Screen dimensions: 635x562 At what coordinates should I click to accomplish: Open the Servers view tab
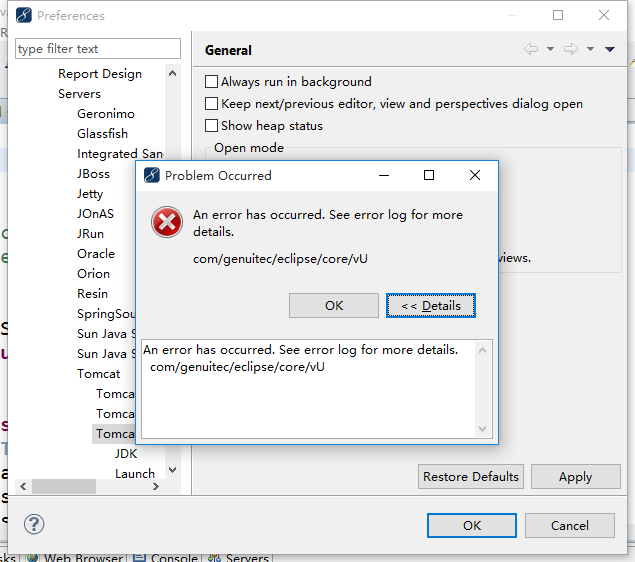[x=238, y=558]
